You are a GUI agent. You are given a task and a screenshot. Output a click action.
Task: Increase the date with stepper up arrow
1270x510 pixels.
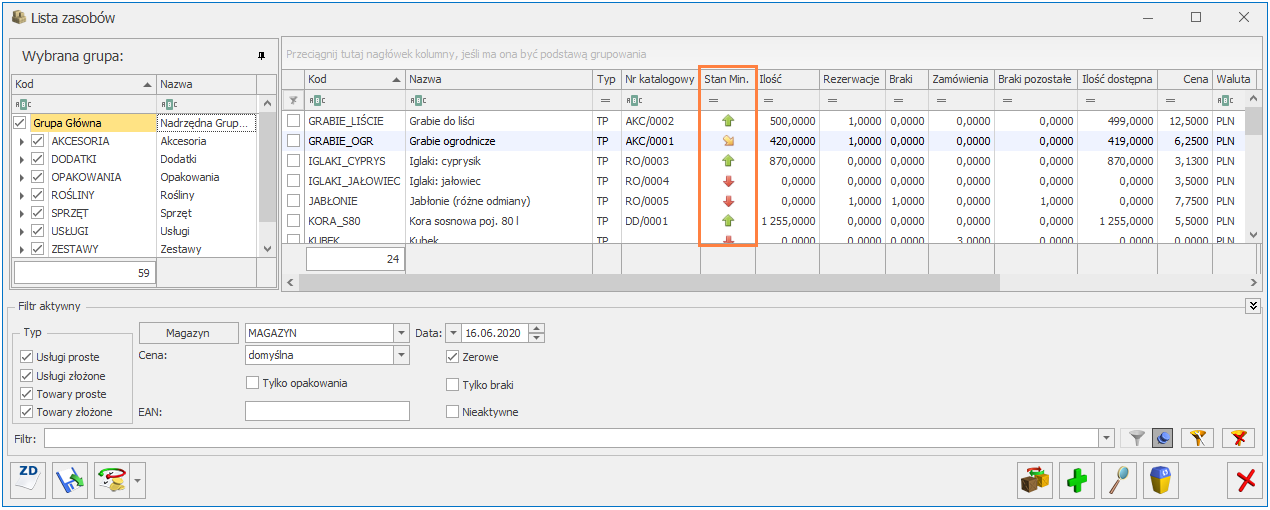[537, 328]
